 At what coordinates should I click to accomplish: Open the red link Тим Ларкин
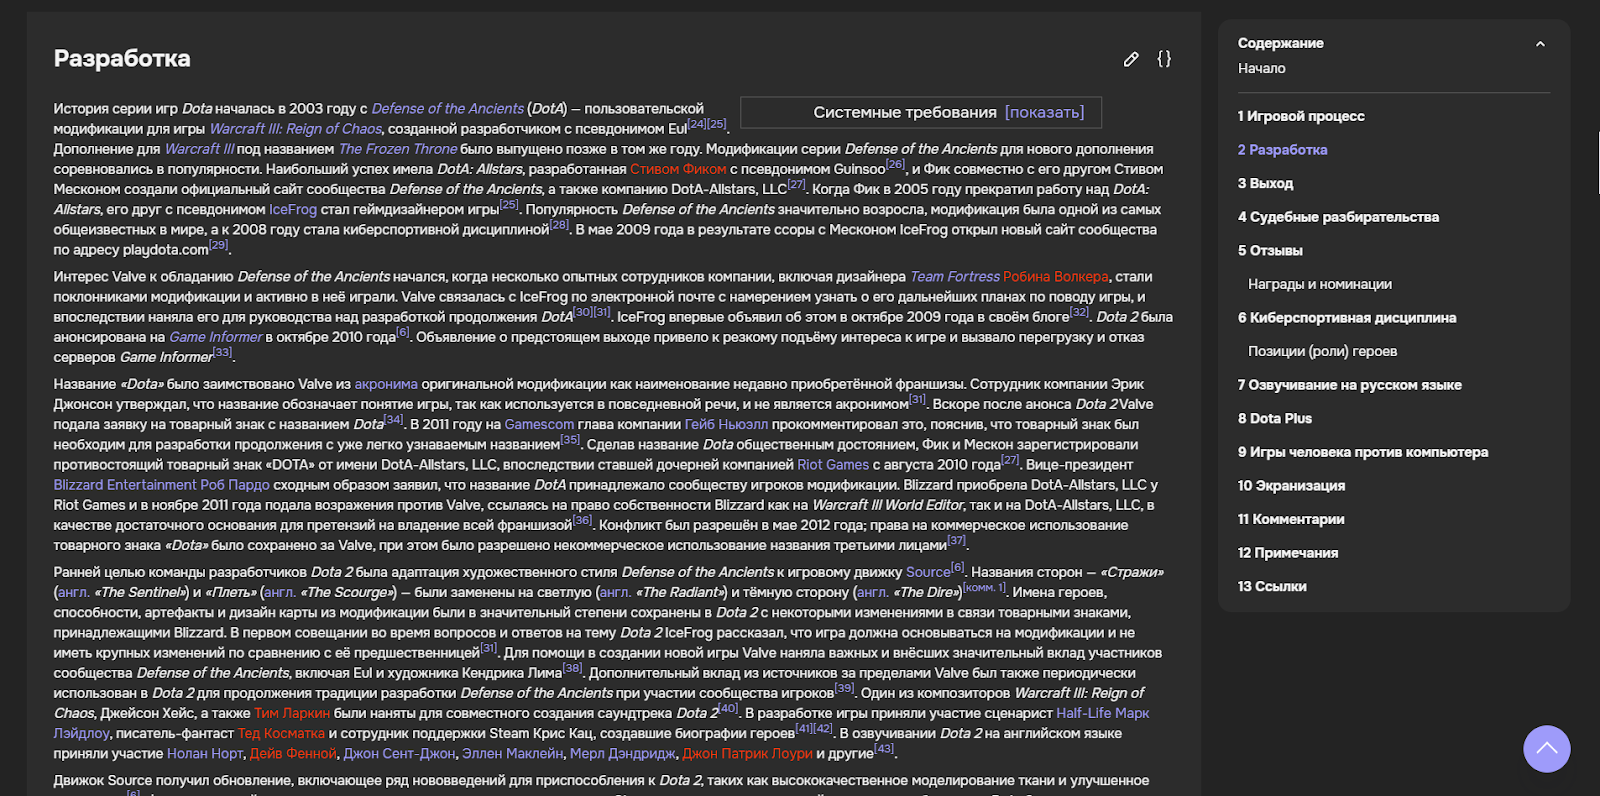click(292, 713)
